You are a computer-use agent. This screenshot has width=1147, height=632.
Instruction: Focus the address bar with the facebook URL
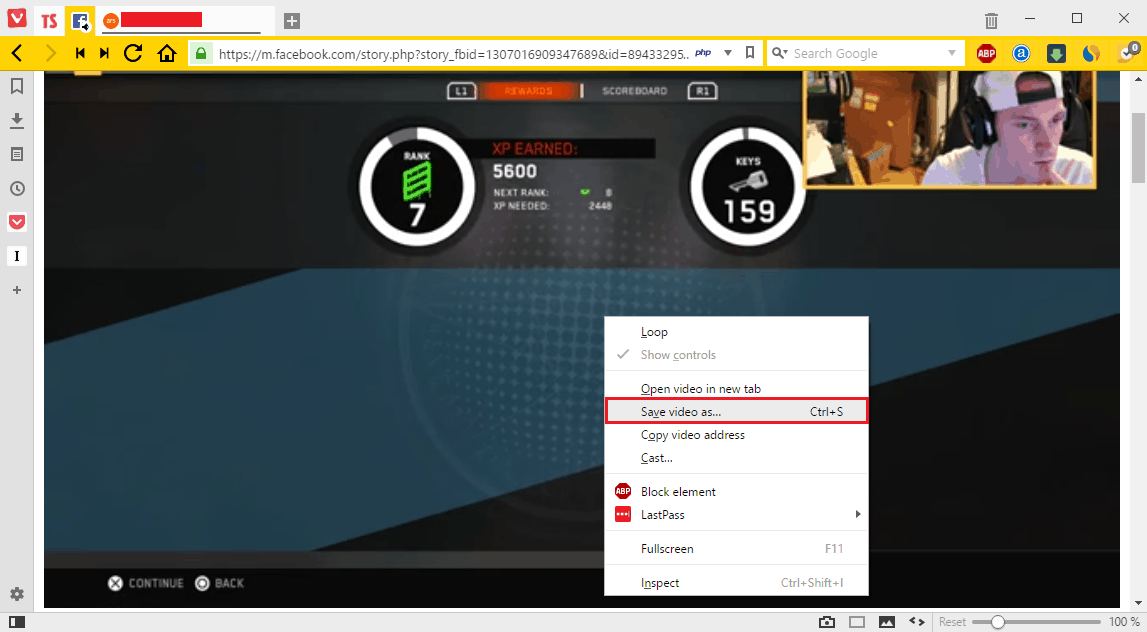(453, 53)
